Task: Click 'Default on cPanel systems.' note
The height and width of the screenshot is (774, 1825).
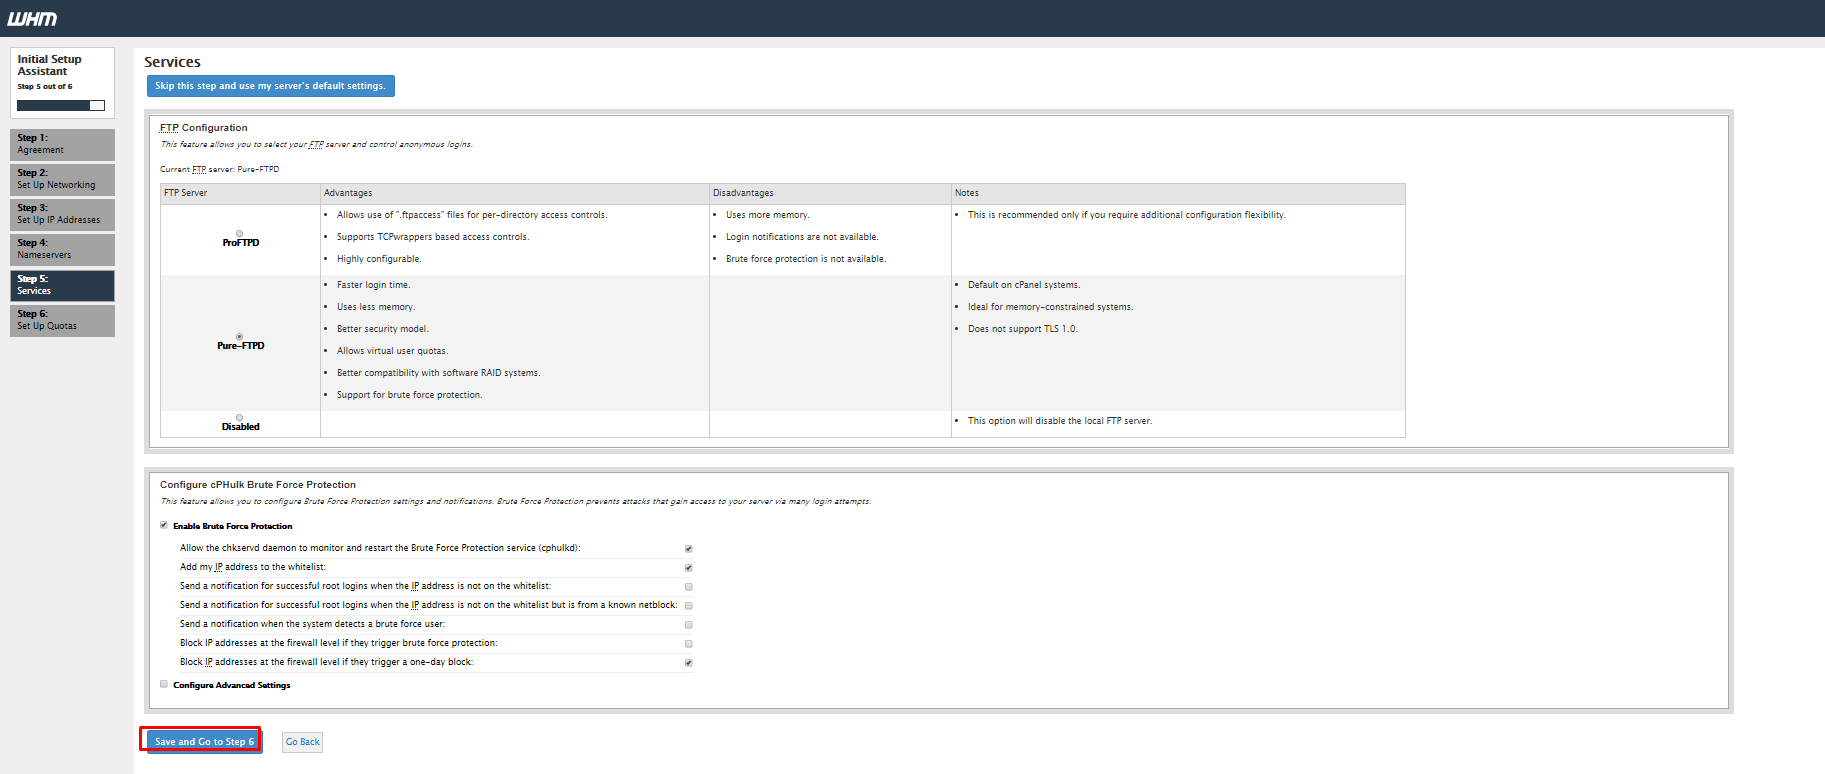Action: coord(1024,285)
